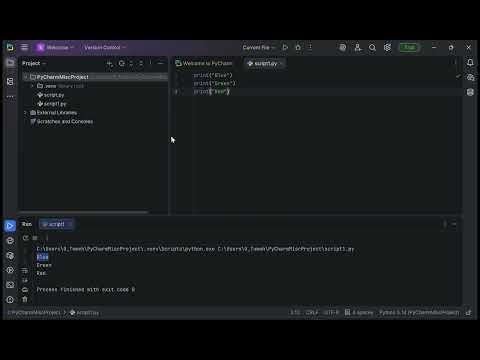The width and height of the screenshot is (480, 360).
Task: Rerun script1 in Run panel
Action: [x=26, y=238]
